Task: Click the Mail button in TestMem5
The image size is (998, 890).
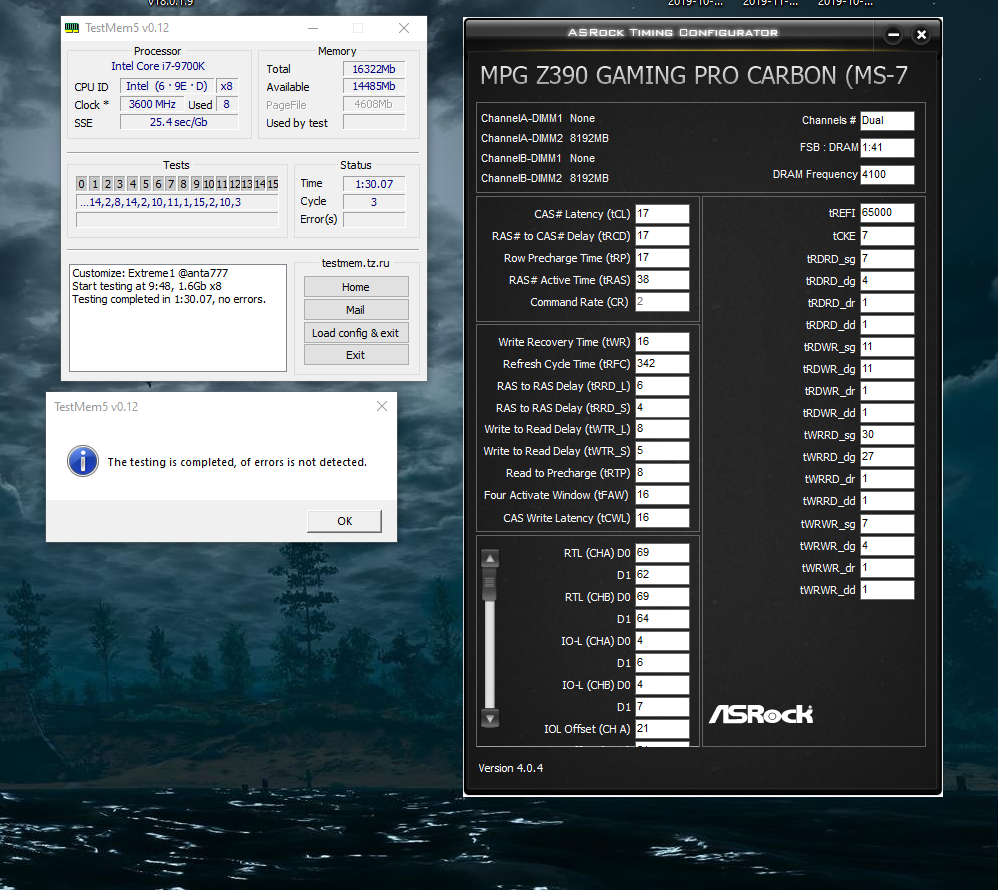Action: 356,310
